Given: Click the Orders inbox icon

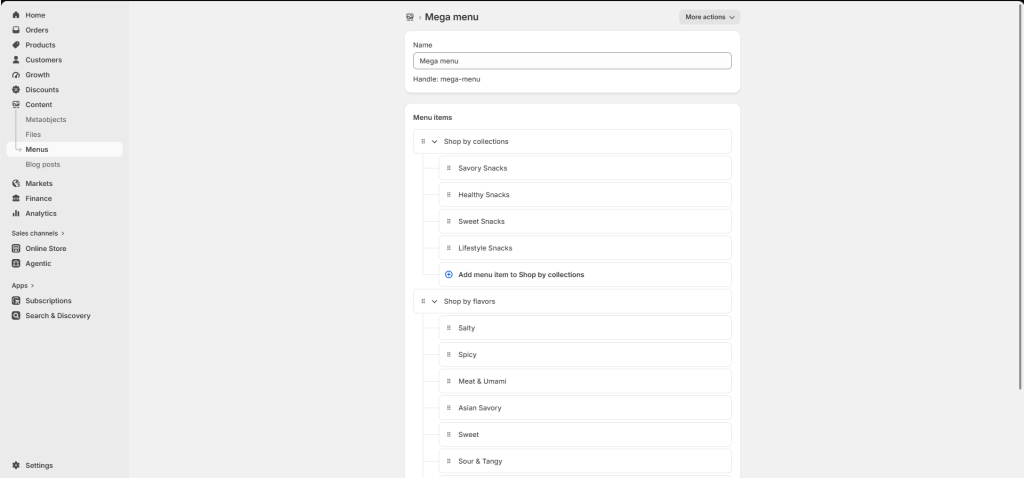Looking at the screenshot, I should pos(16,30).
